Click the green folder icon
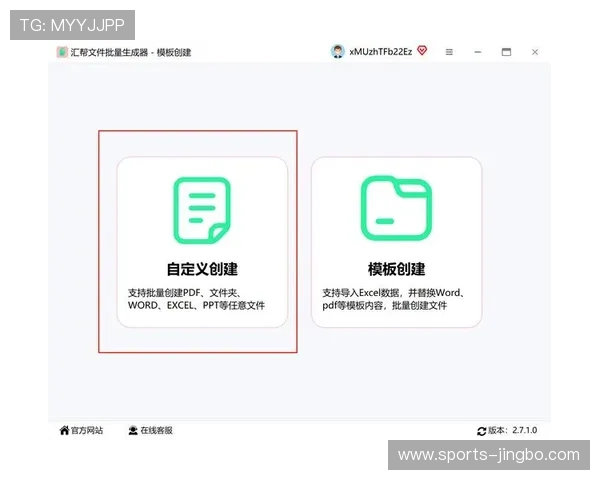The height and width of the screenshot is (480, 600). pos(396,208)
